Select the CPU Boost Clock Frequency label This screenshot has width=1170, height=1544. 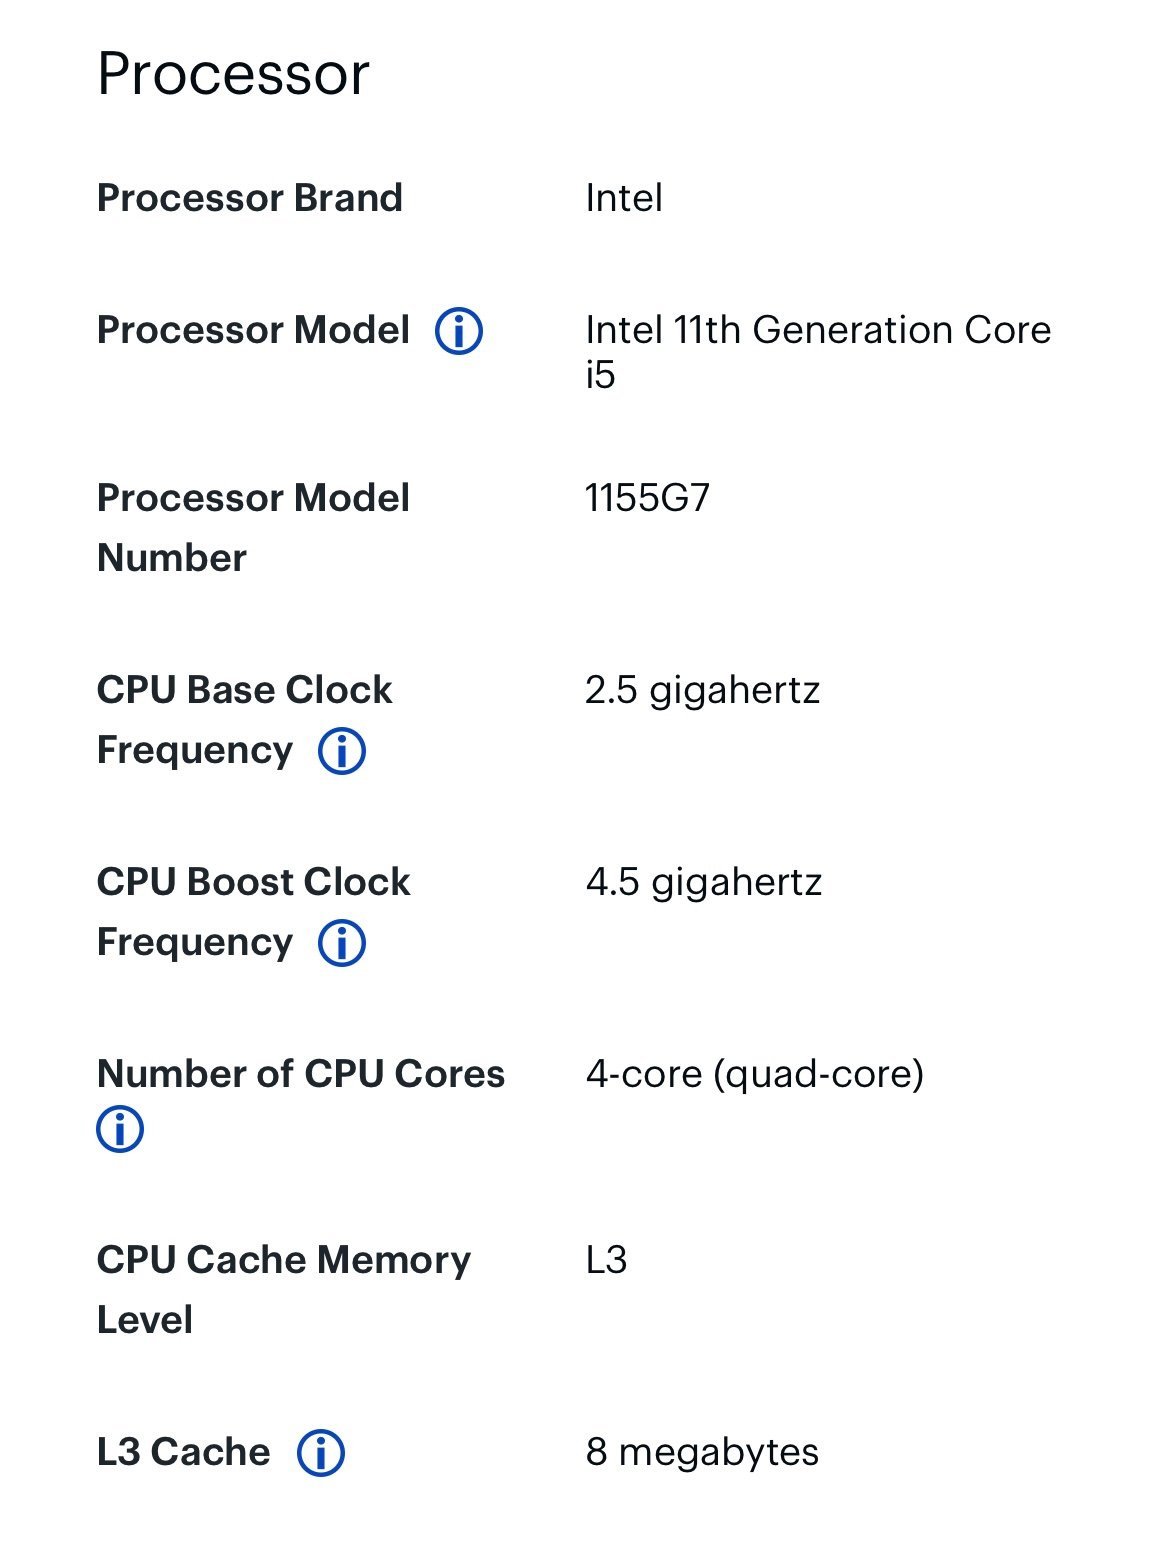pyautogui.click(x=254, y=912)
